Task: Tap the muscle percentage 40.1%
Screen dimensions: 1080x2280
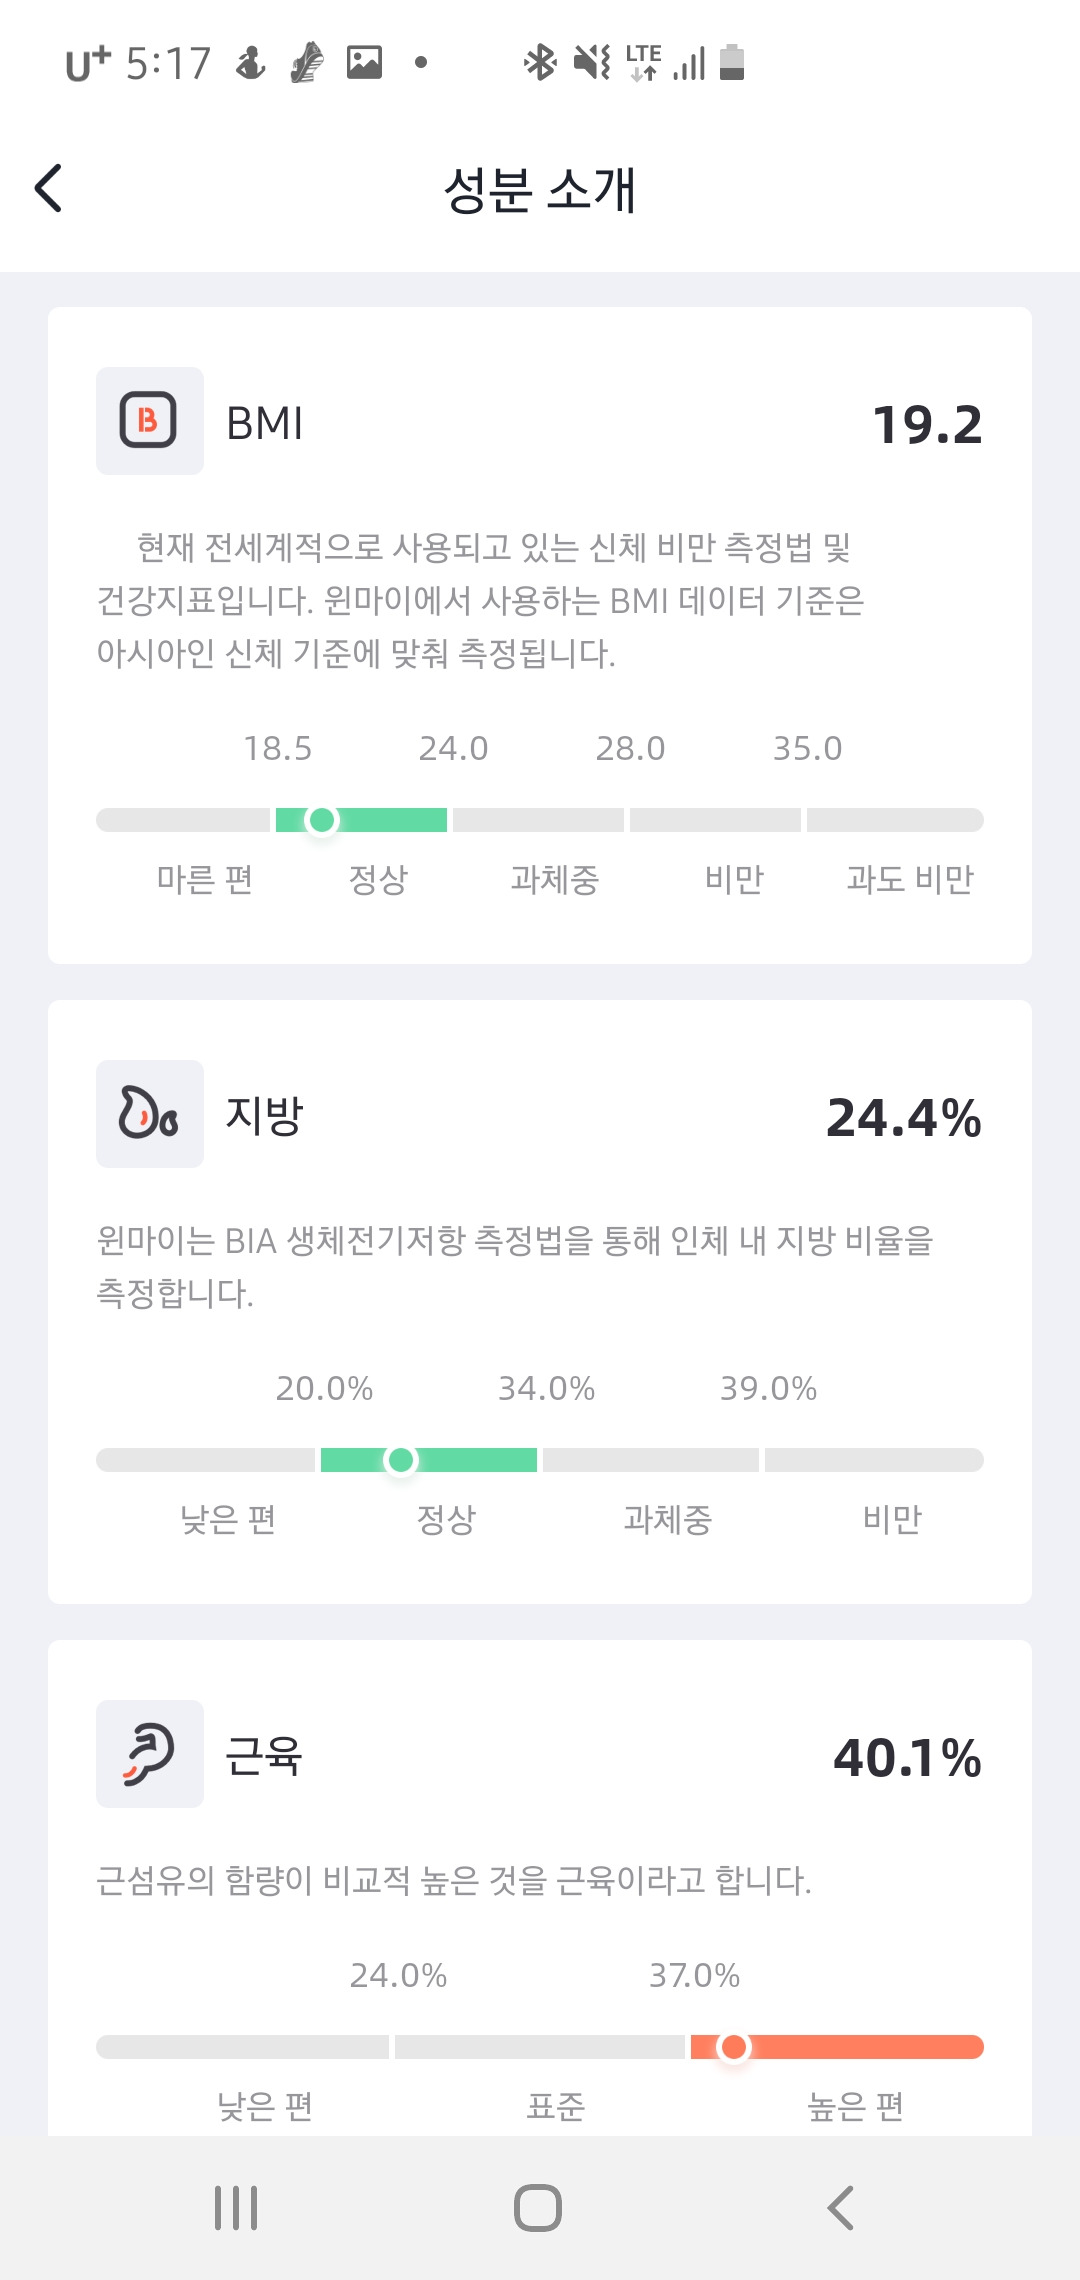Action: [x=907, y=1758]
